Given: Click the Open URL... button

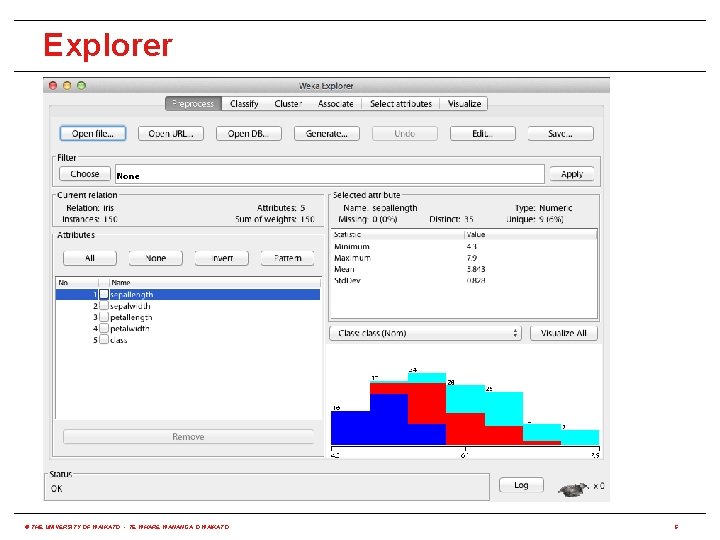Looking at the screenshot, I should tap(171, 134).
